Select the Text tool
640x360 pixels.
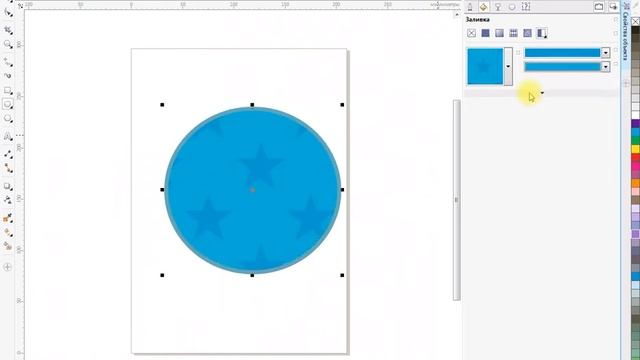coord(8,136)
